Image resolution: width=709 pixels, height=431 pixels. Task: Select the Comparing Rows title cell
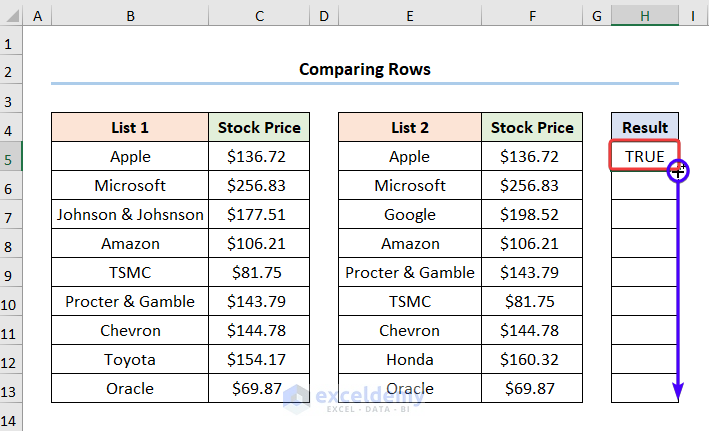click(x=365, y=69)
